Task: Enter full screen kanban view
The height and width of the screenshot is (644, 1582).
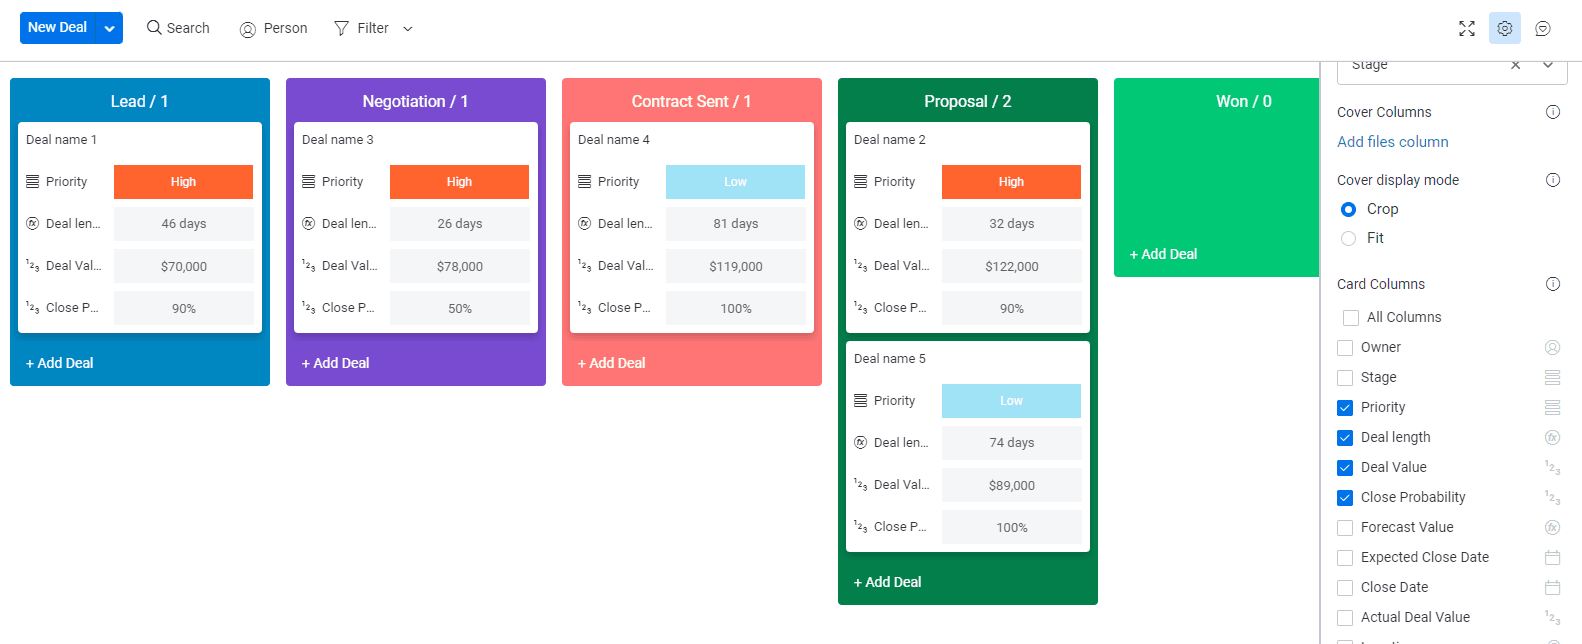Action: click(1466, 28)
